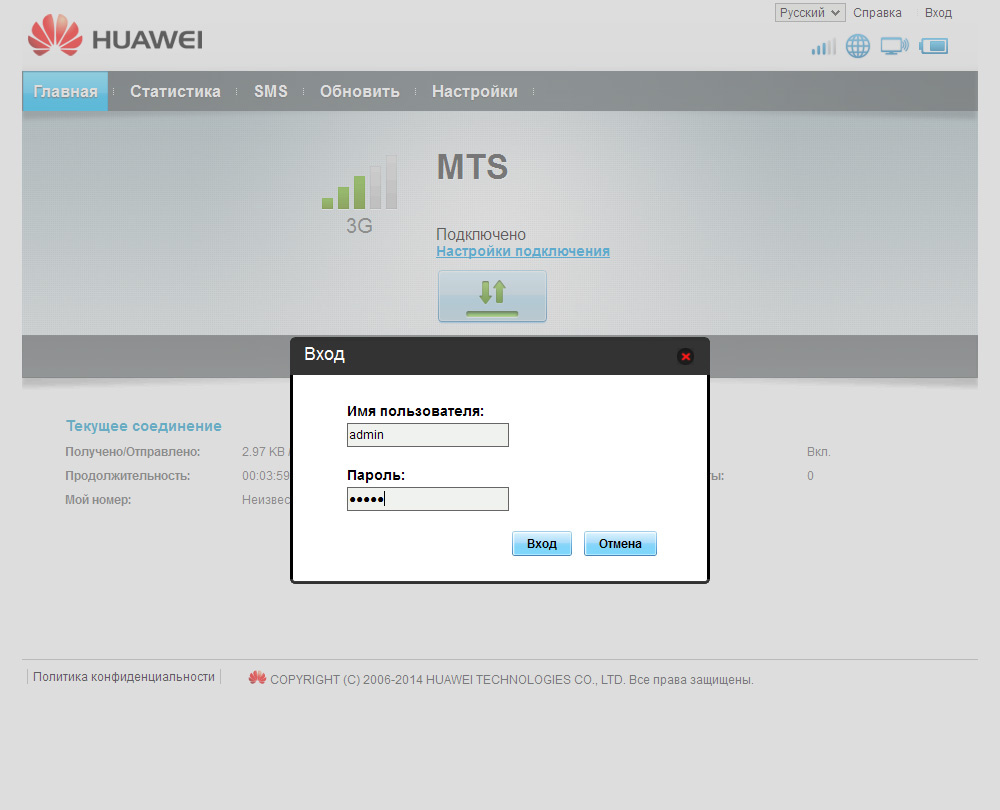
Task: Click the monitor Wi-Fi status icon
Action: click(895, 46)
